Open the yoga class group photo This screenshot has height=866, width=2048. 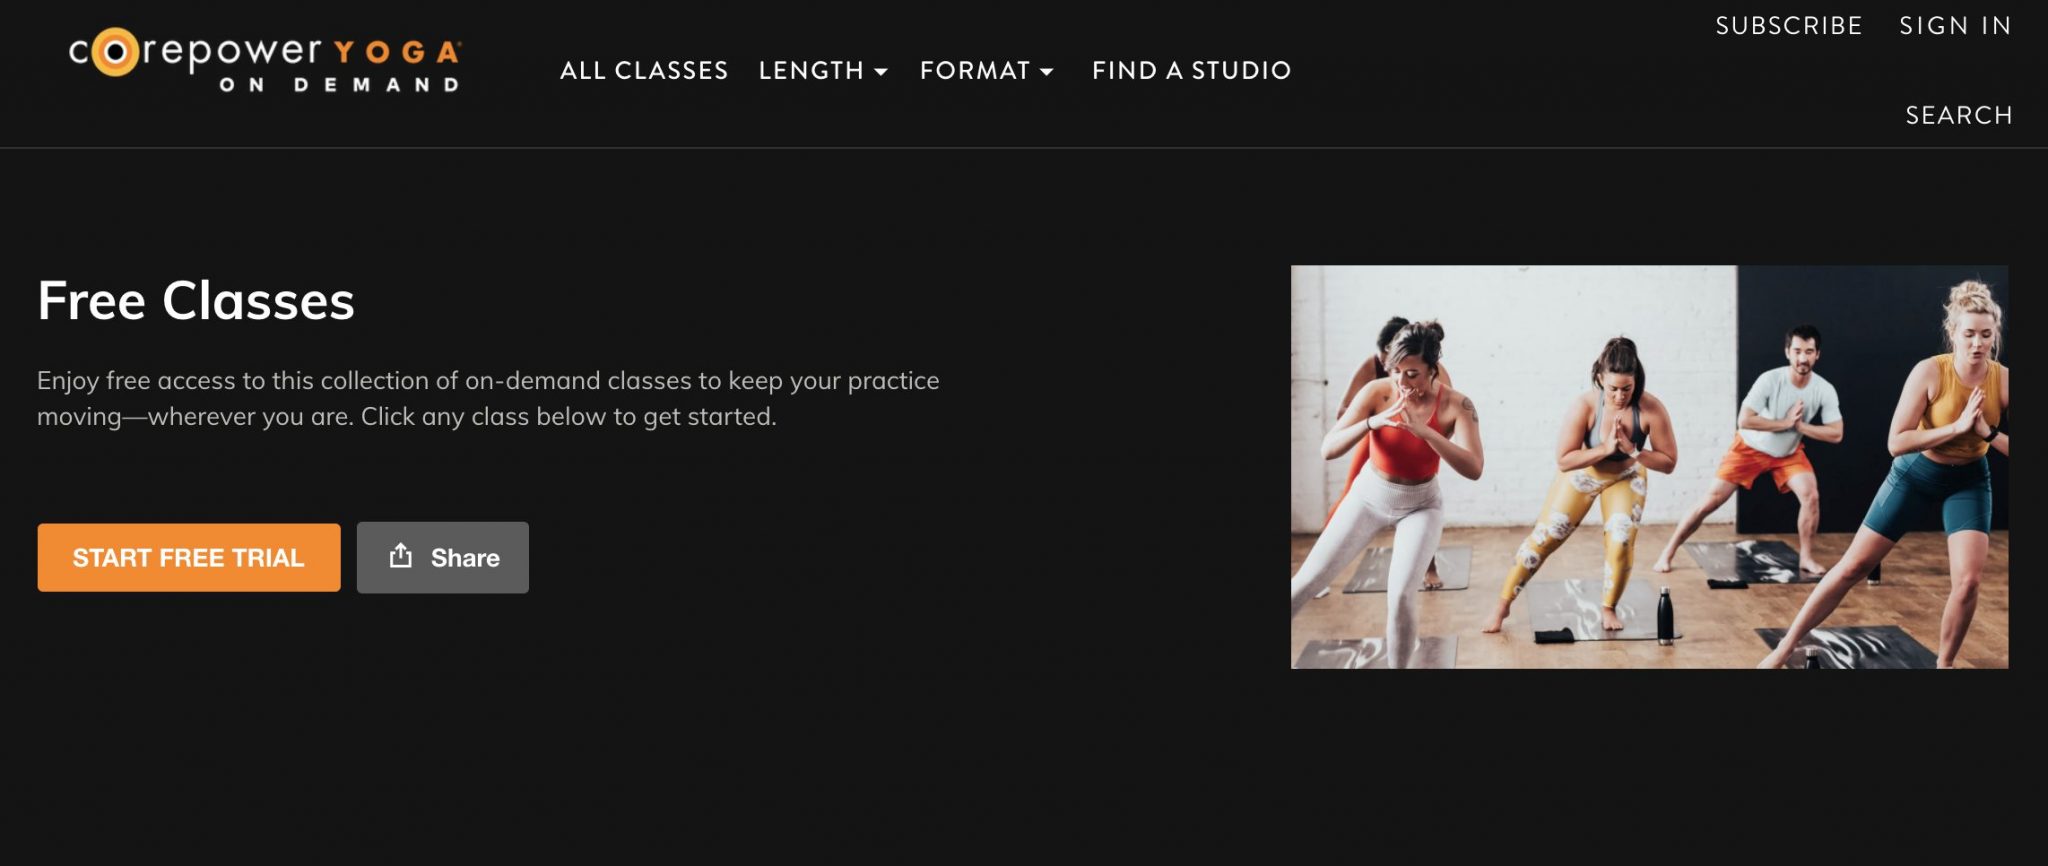[x=1649, y=467]
